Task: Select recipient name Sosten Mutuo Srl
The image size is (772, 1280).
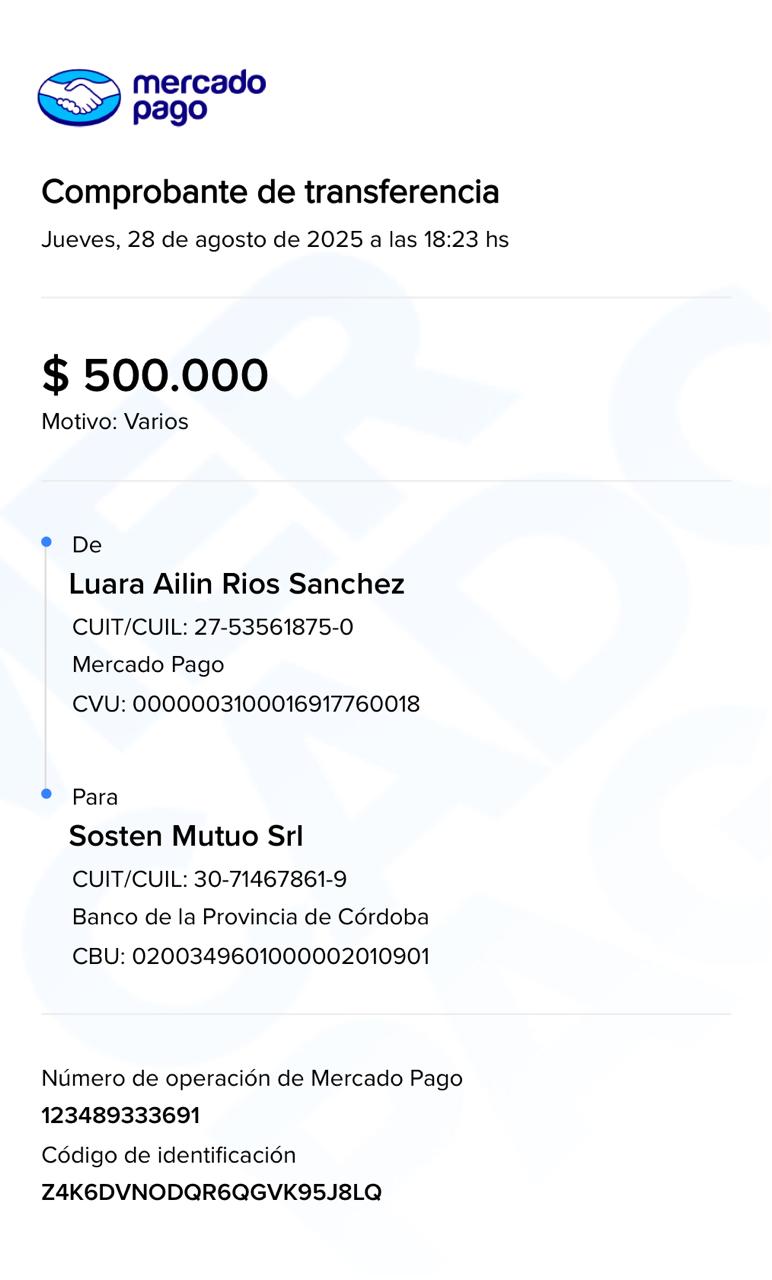Action: [x=186, y=836]
